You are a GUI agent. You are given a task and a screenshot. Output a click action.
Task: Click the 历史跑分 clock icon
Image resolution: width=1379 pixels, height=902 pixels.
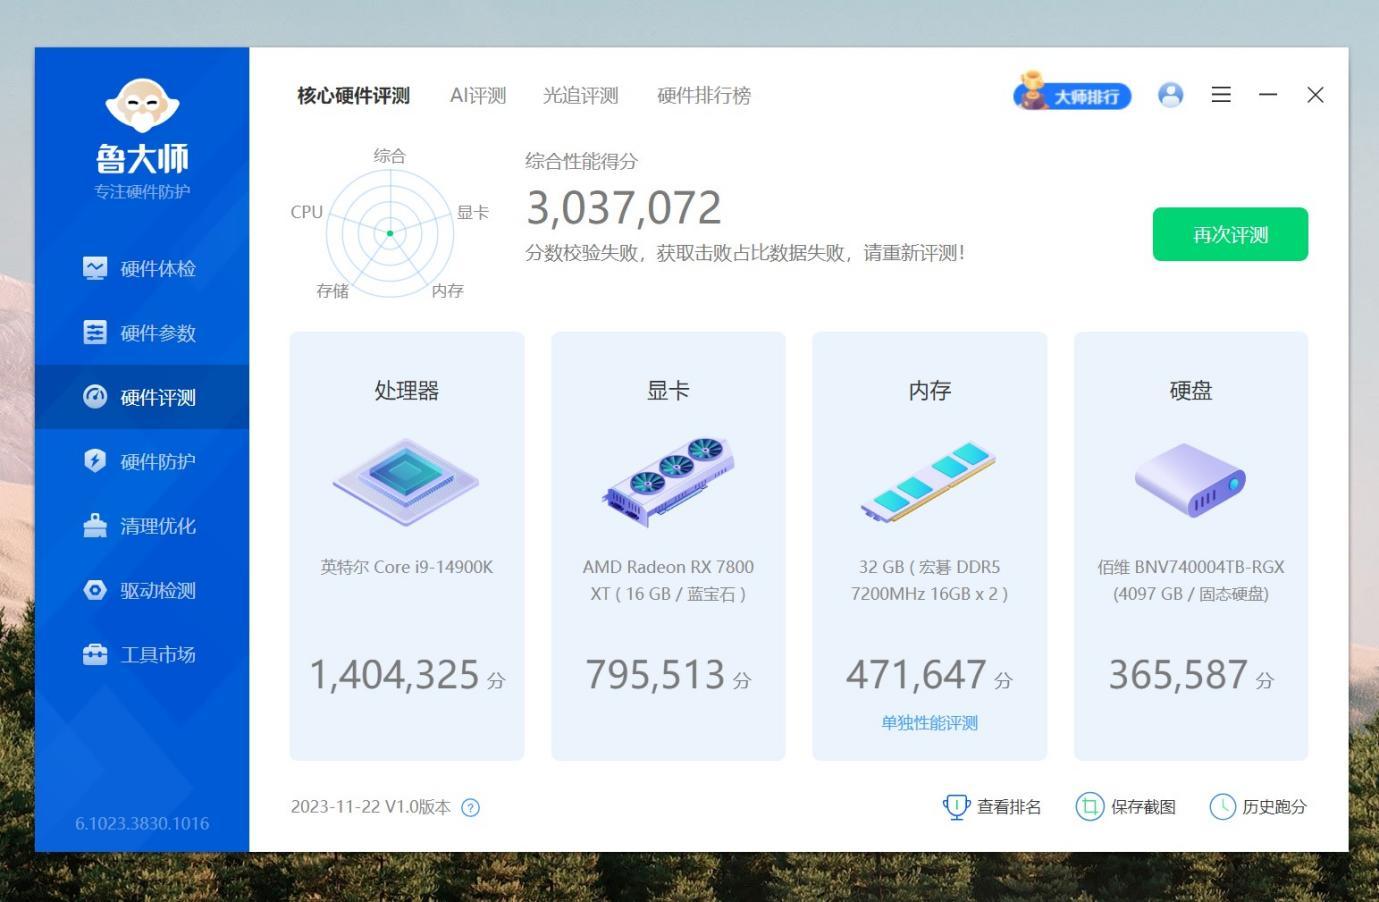(1222, 807)
